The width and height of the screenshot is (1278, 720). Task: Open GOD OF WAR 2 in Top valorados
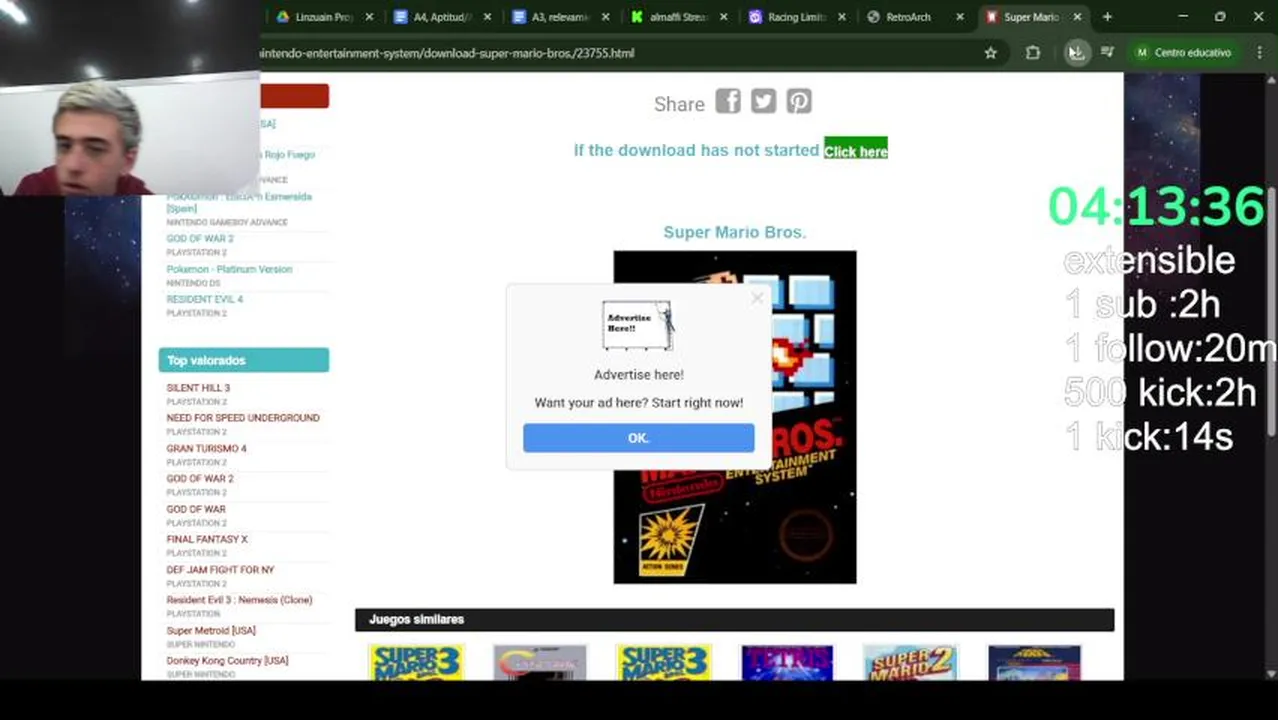click(x=200, y=478)
